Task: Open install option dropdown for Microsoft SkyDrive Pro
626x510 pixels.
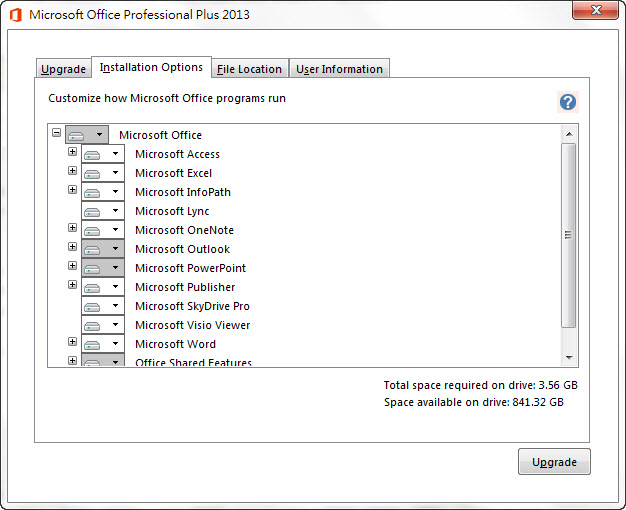Action: tap(103, 306)
